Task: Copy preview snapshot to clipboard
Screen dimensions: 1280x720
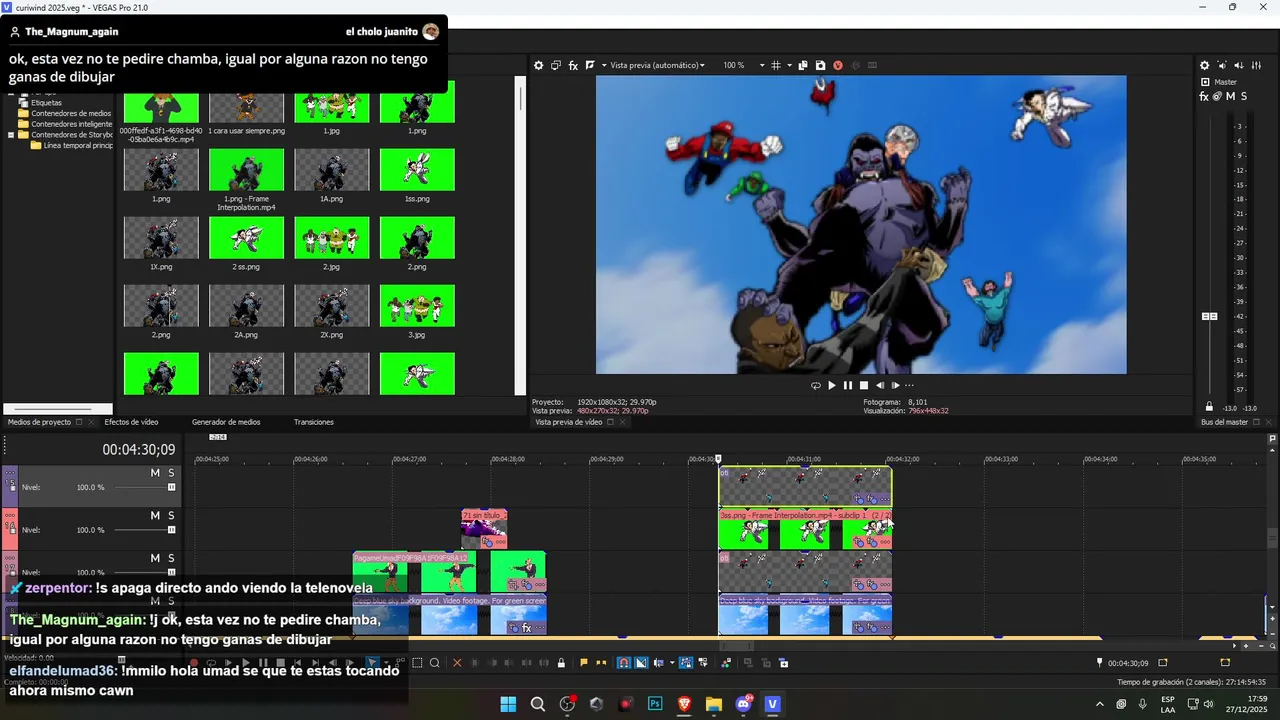Action: pyautogui.click(x=803, y=65)
